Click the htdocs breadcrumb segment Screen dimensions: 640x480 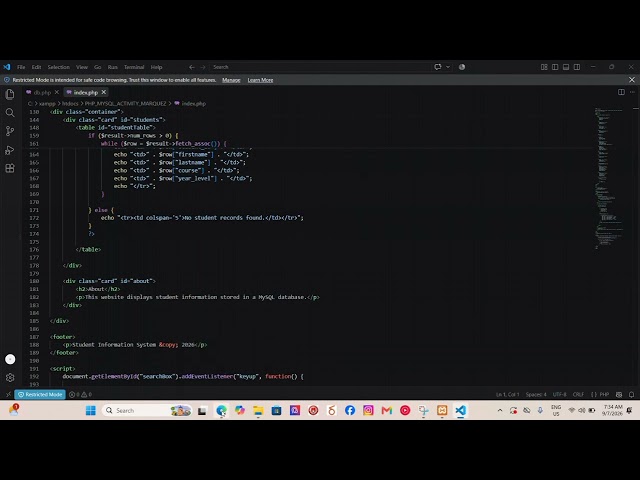(x=70, y=104)
